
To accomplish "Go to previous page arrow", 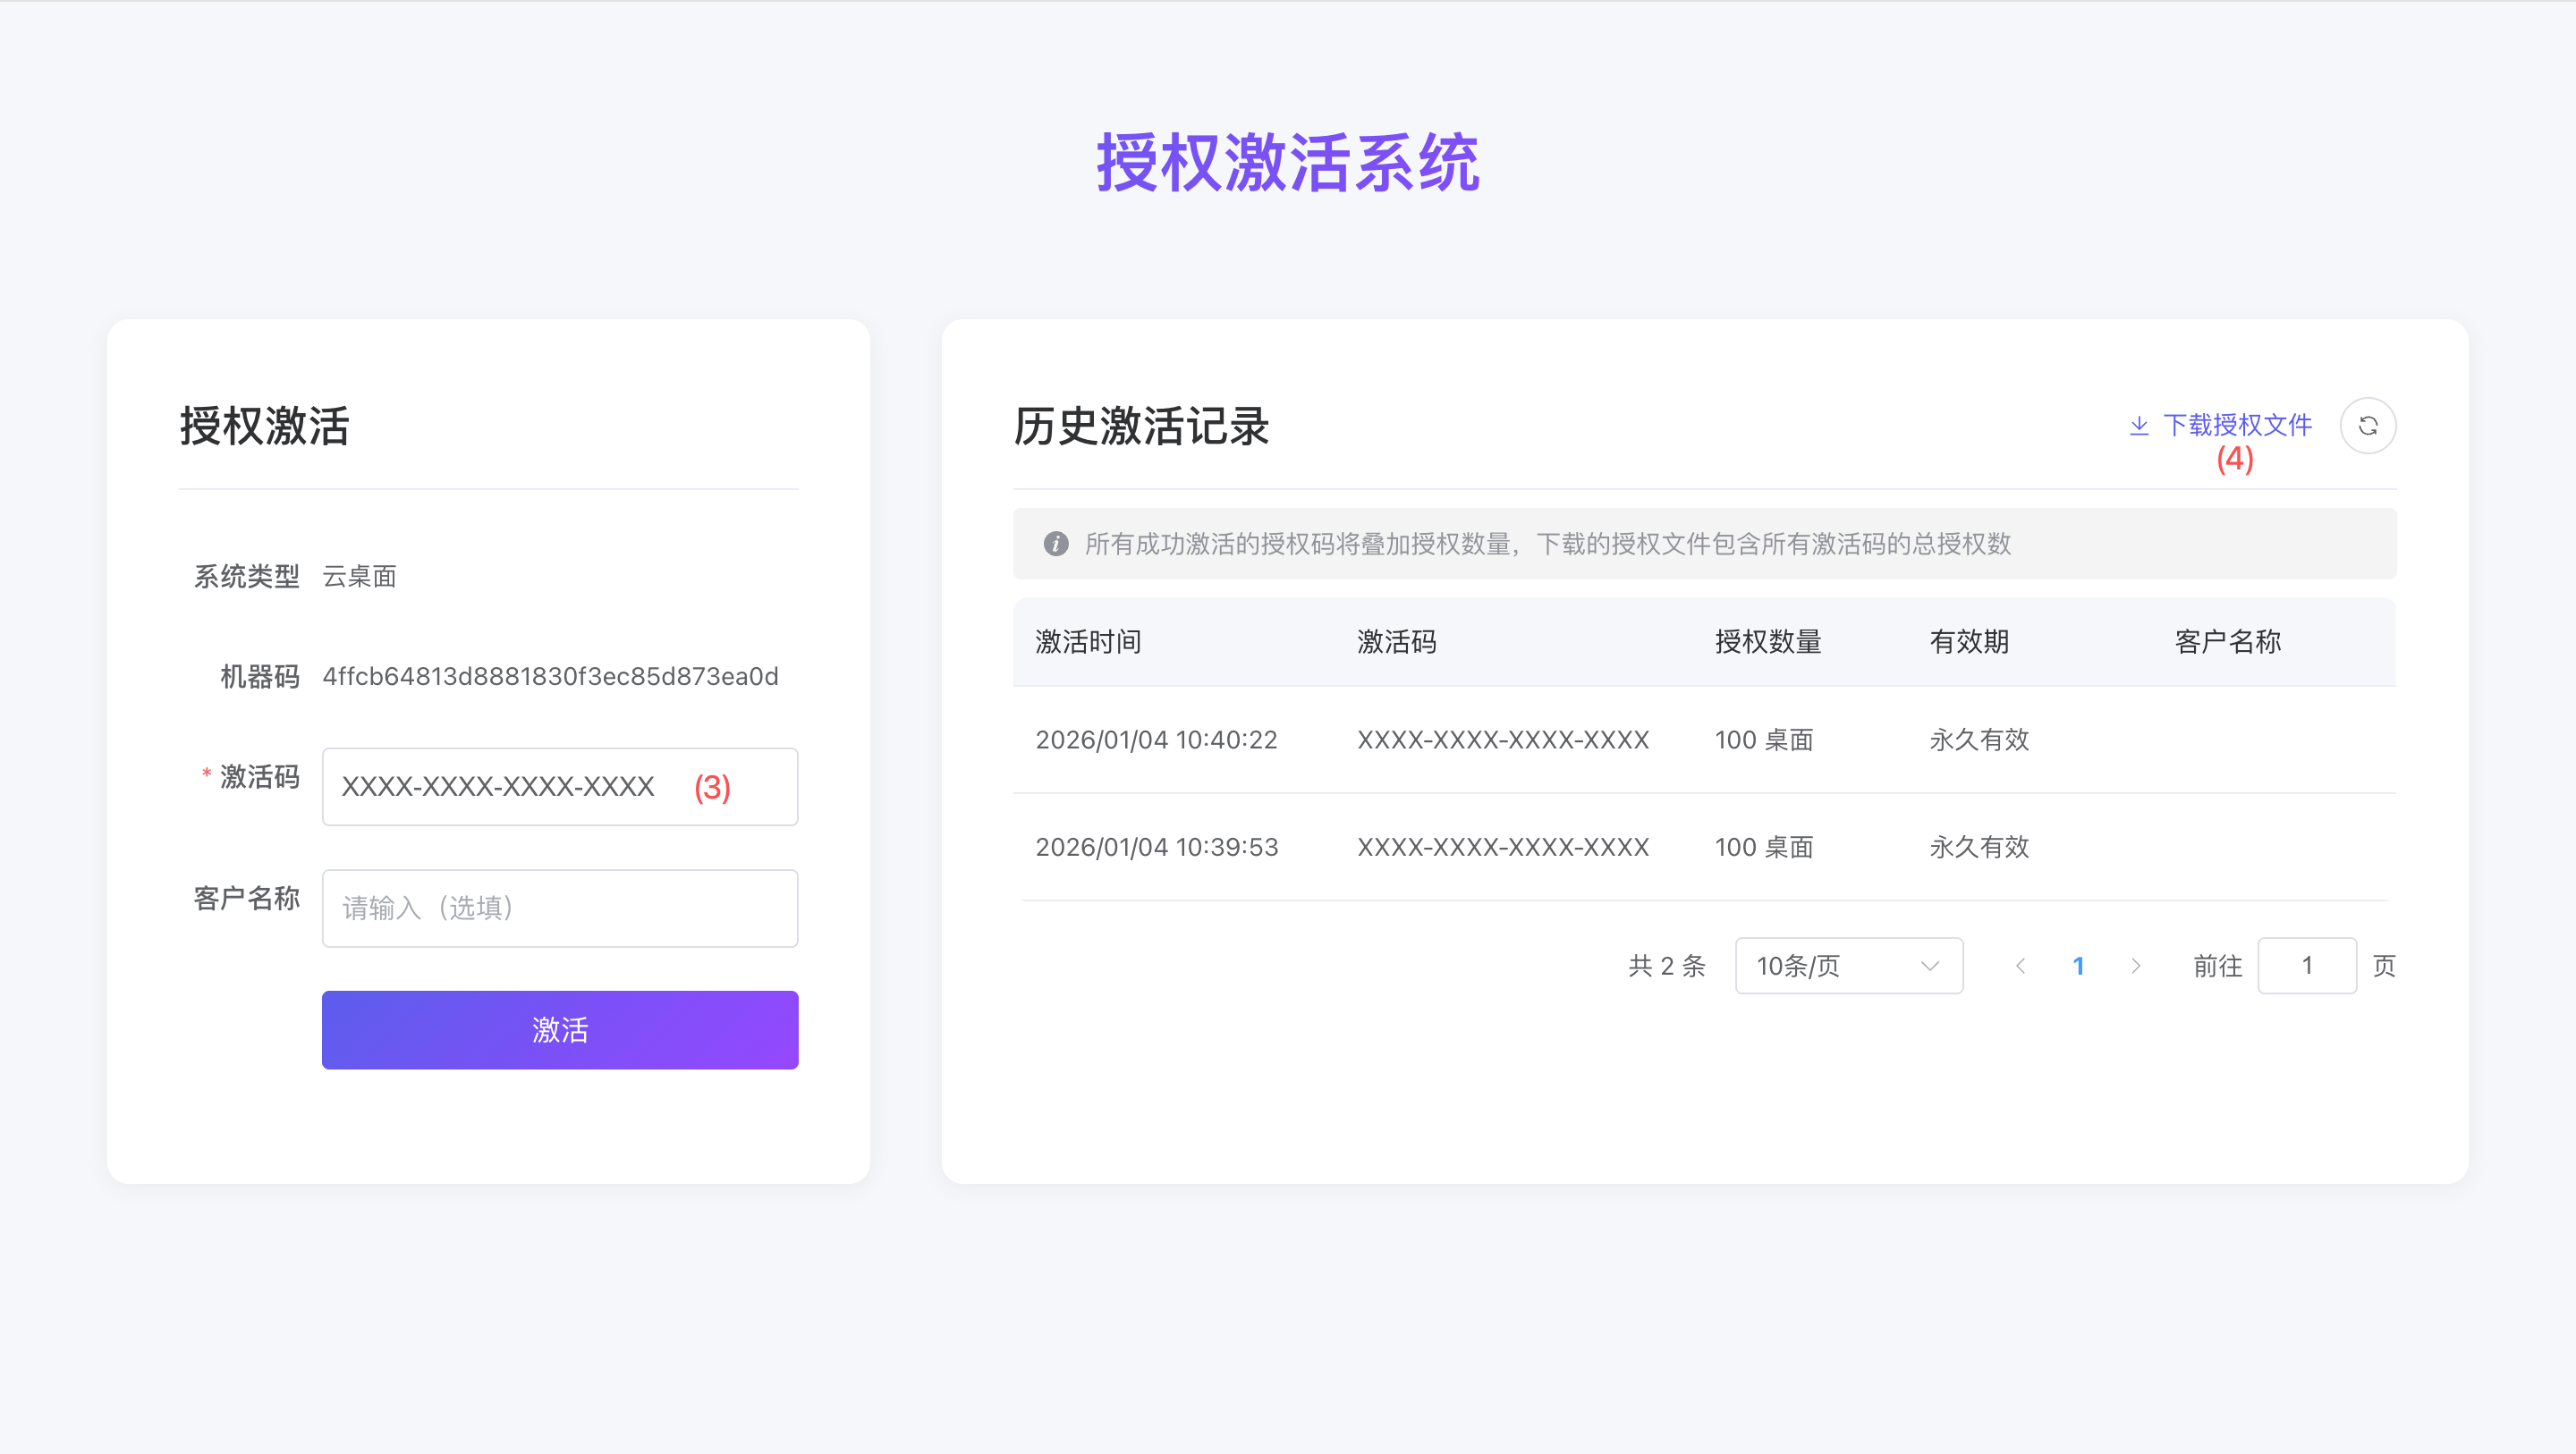I will 2020,966.
